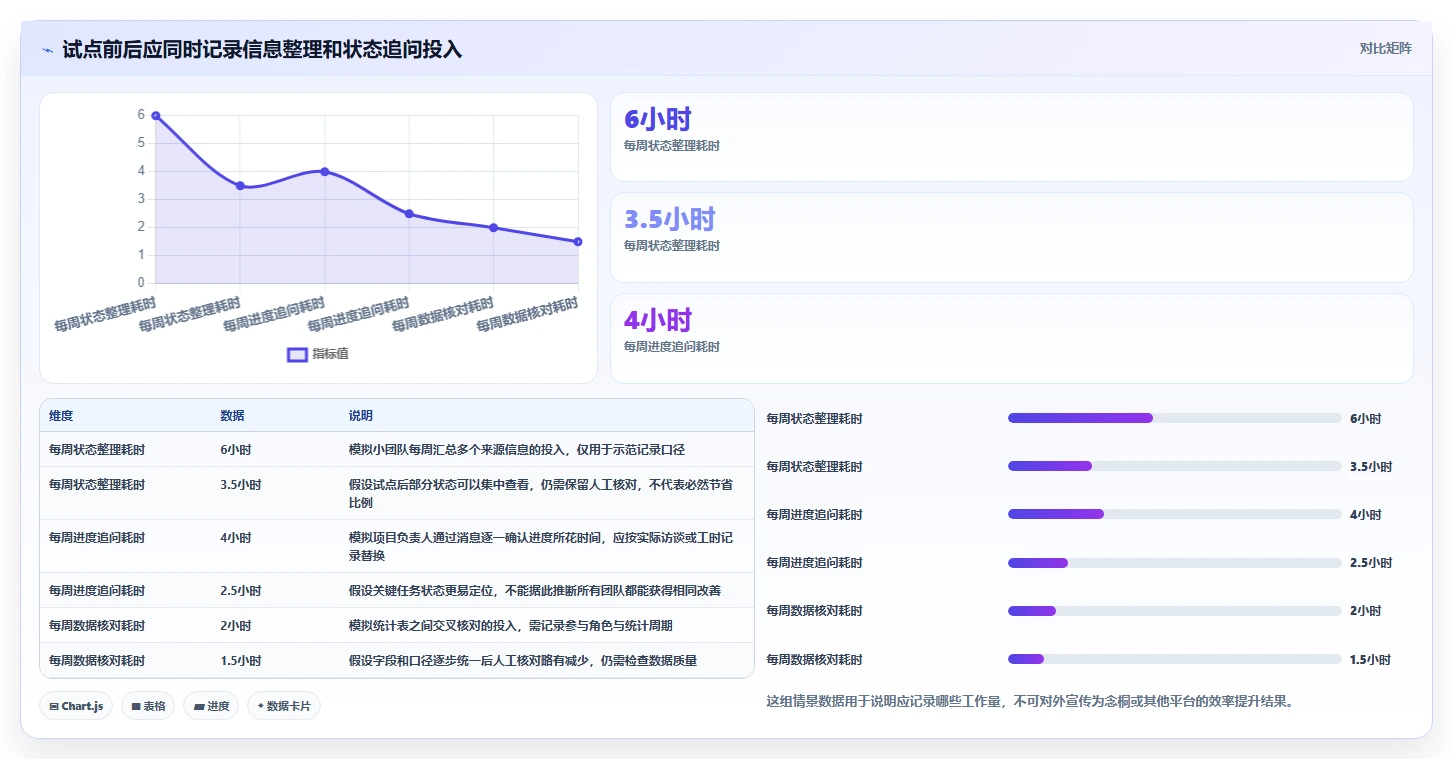Click the progress bar valued 4小时
The height and width of the screenshot is (759, 1453).
click(1175, 514)
